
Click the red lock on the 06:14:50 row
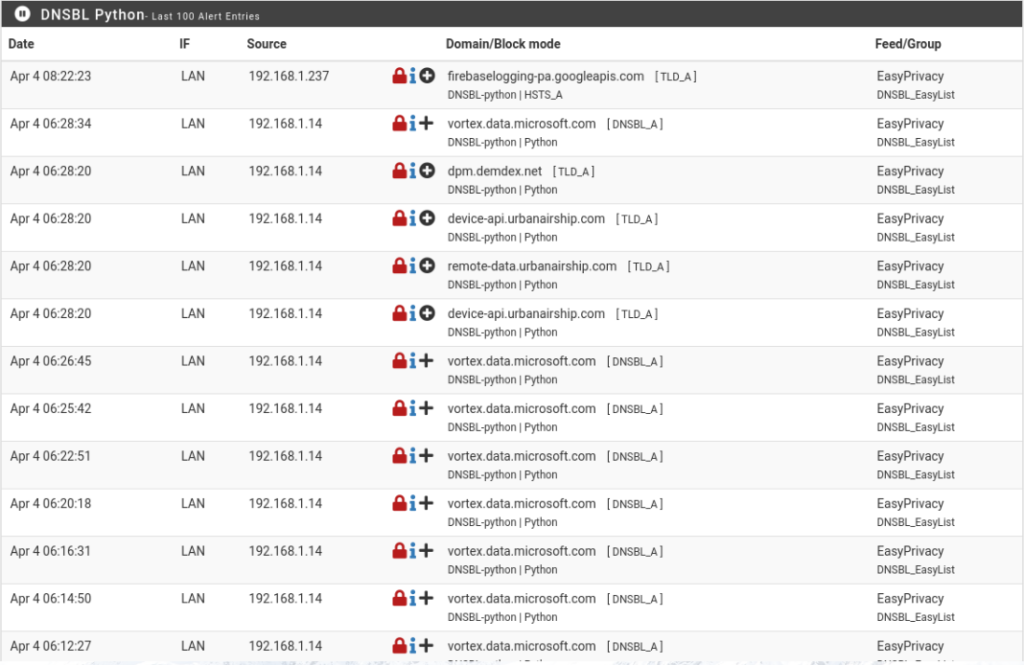coord(400,598)
